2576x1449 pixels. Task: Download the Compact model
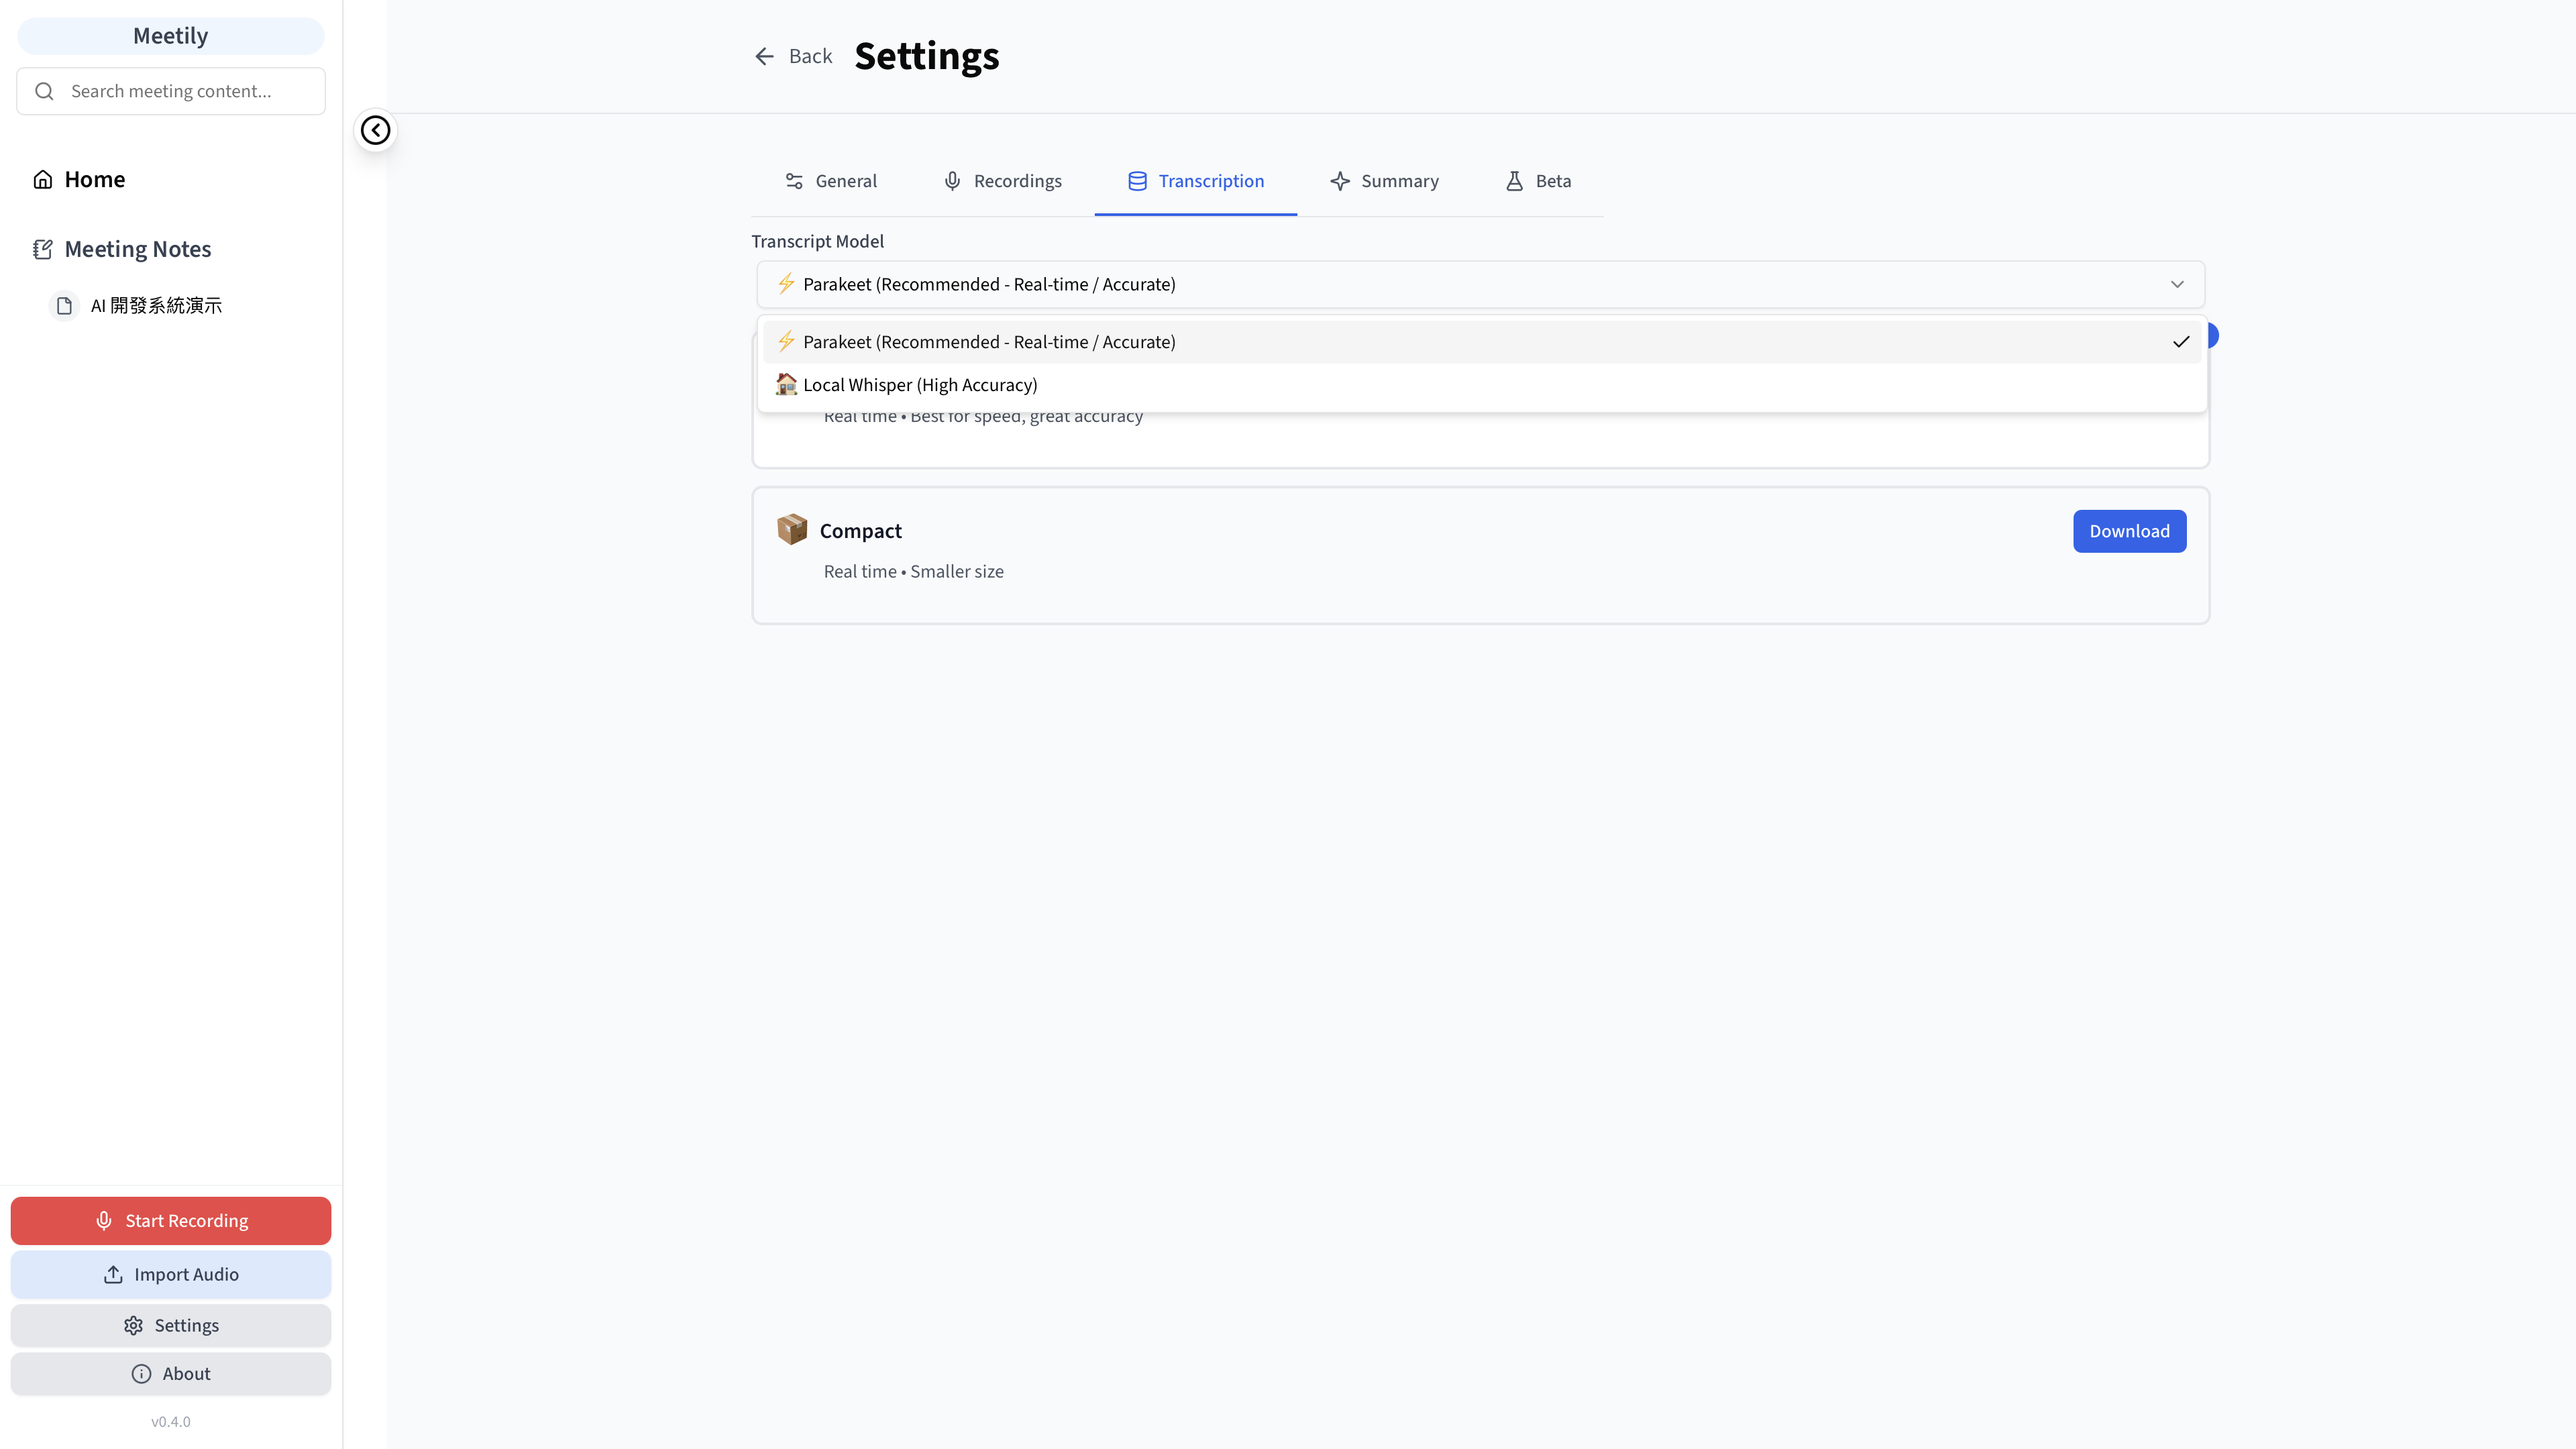[x=2129, y=531]
